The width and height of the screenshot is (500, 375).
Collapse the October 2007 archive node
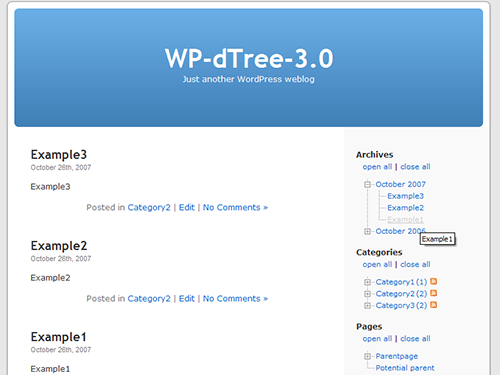[367, 184]
